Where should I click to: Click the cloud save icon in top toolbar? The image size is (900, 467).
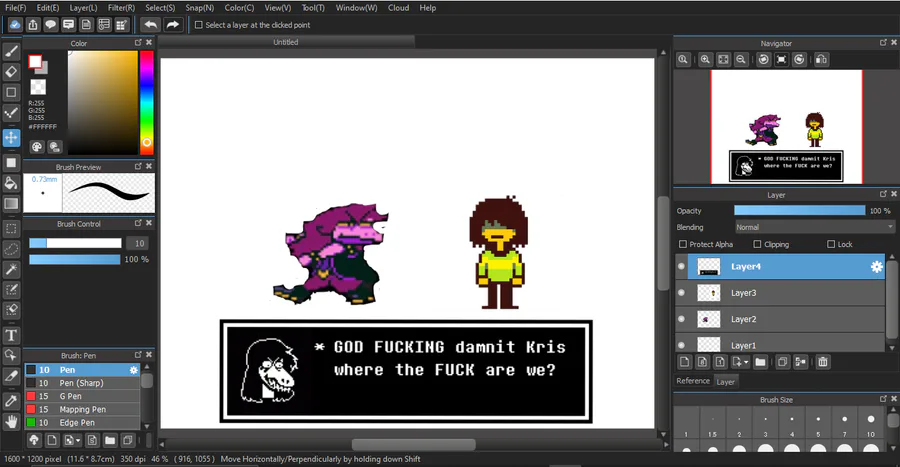point(15,25)
